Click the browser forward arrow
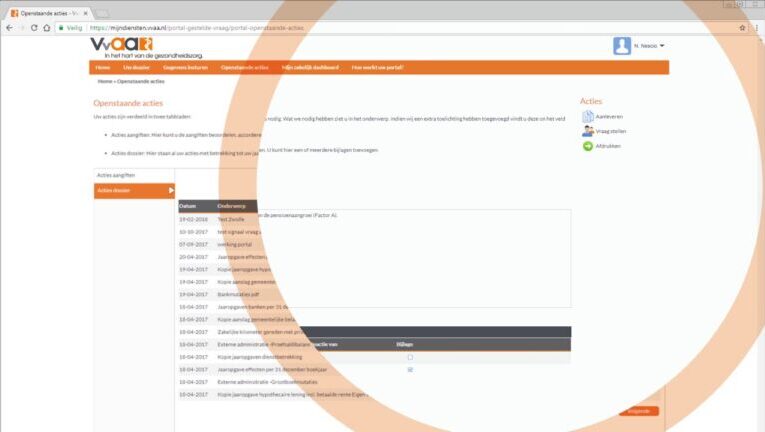Viewport: 765px width, 432px height. (x=22, y=28)
